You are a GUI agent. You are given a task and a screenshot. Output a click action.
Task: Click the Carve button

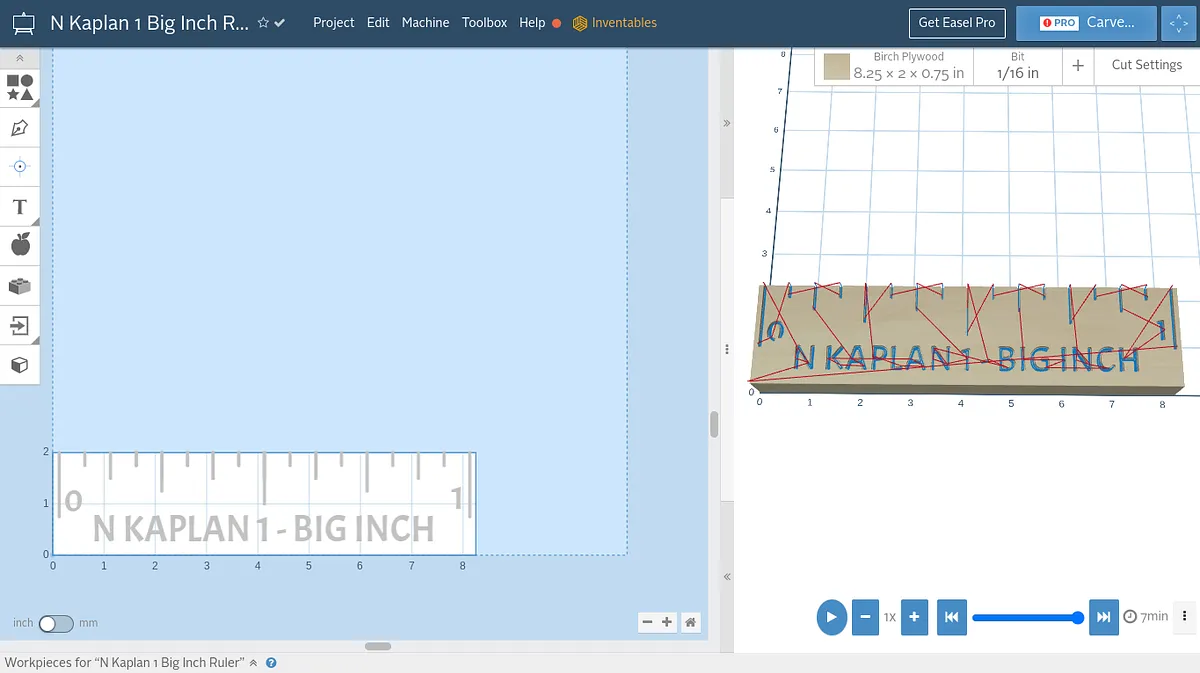click(1086, 22)
